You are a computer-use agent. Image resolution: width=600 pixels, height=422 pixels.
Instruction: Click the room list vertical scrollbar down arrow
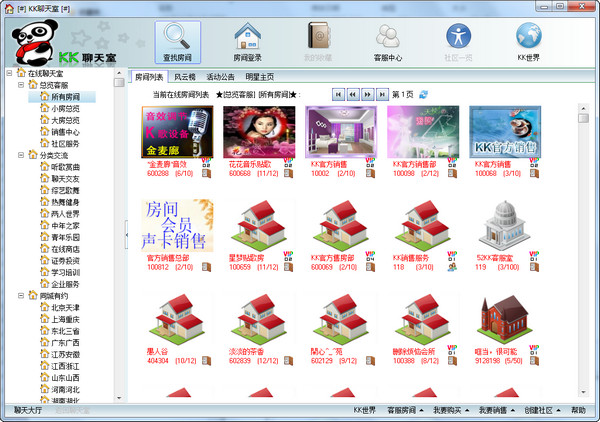583,391
